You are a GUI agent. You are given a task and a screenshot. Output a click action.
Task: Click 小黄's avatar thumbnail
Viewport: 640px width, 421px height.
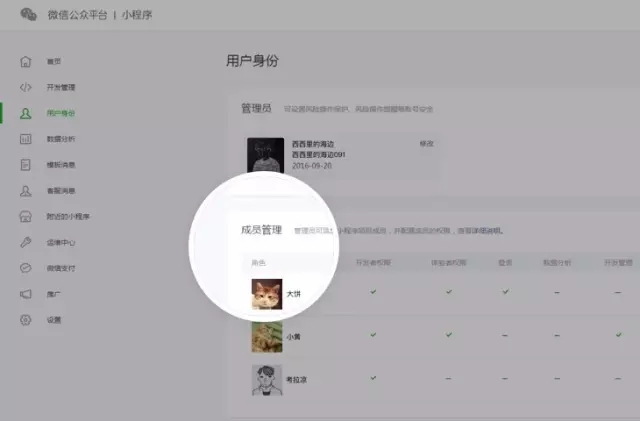tap(267, 337)
